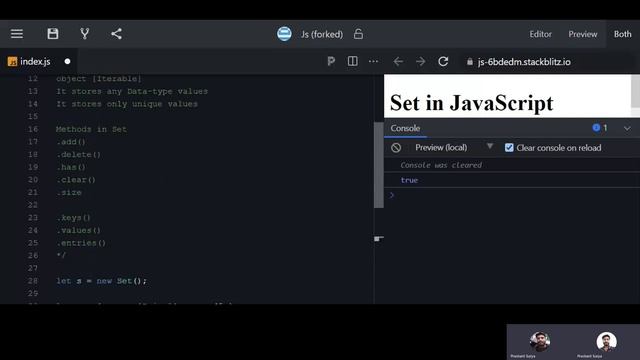
Task: Click the .keys() line in the editor
Action: [x=73, y=218]
